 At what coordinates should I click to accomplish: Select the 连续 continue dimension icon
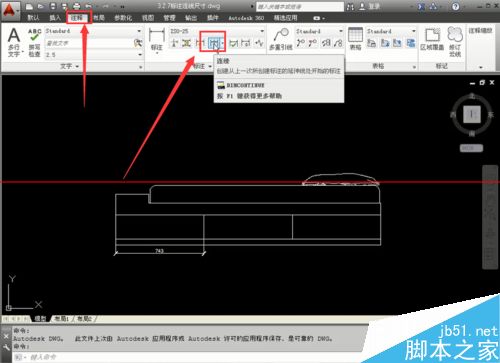pos(214,43)
